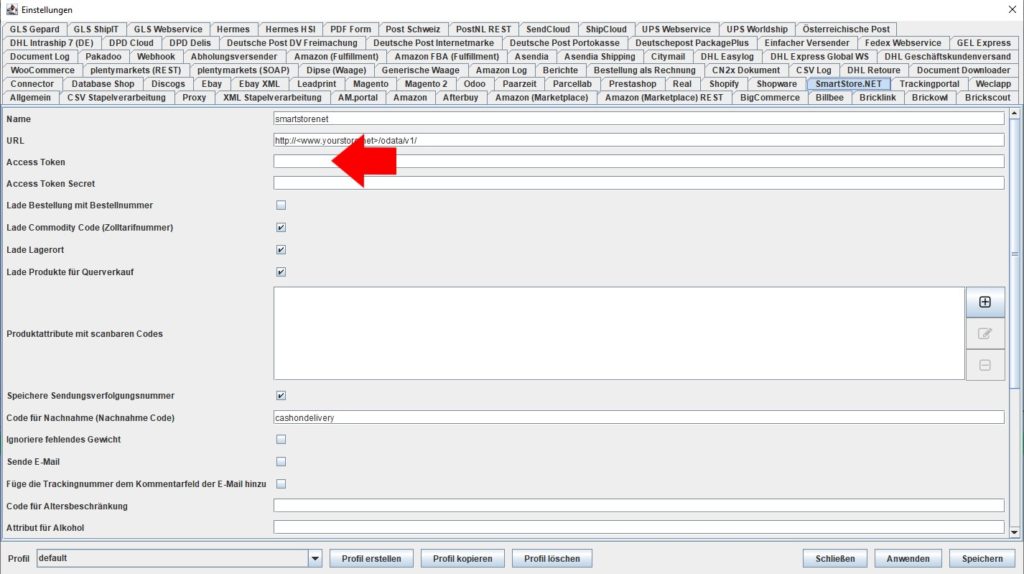The width and height of the screenshot is (1024, 574).
Task: Select the Deutsche Post Internetmarke tab
Action: pos(433,42)
